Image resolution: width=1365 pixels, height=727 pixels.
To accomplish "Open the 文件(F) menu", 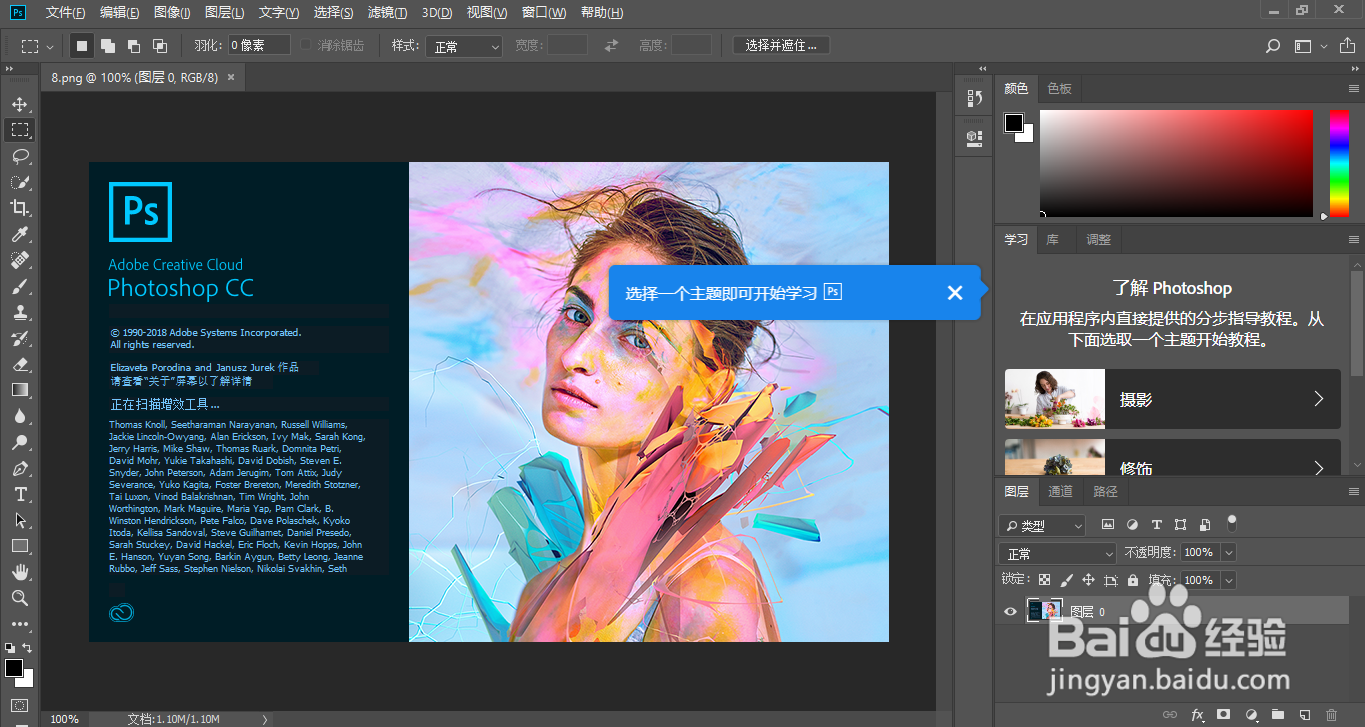I will click(x=66, y=13).
